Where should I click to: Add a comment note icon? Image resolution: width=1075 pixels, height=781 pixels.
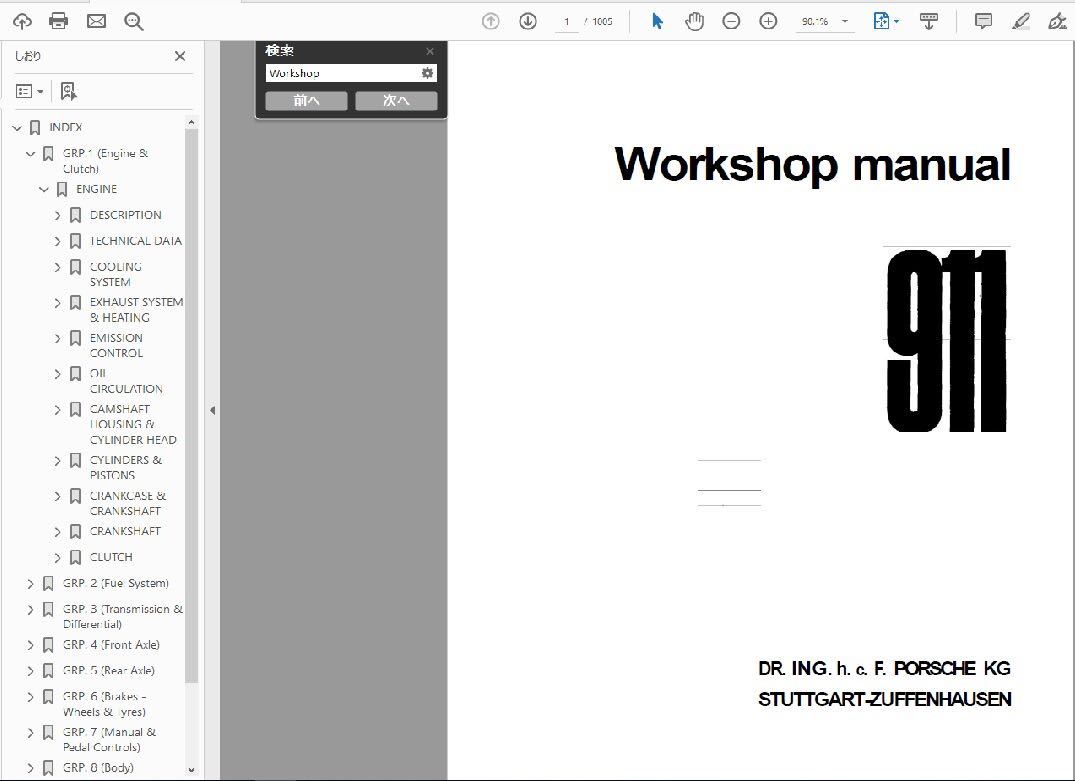click(983, 21)
